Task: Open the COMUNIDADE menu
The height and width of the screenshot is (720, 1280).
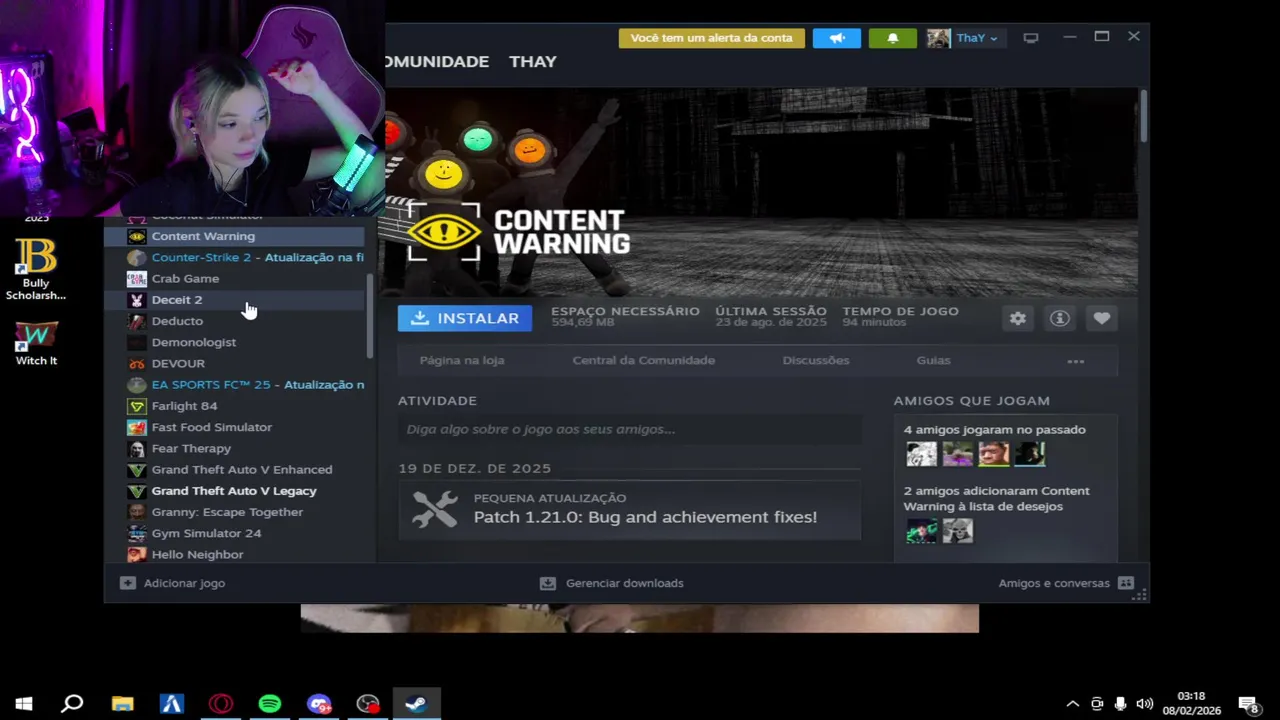Action: tap(437, 61)
